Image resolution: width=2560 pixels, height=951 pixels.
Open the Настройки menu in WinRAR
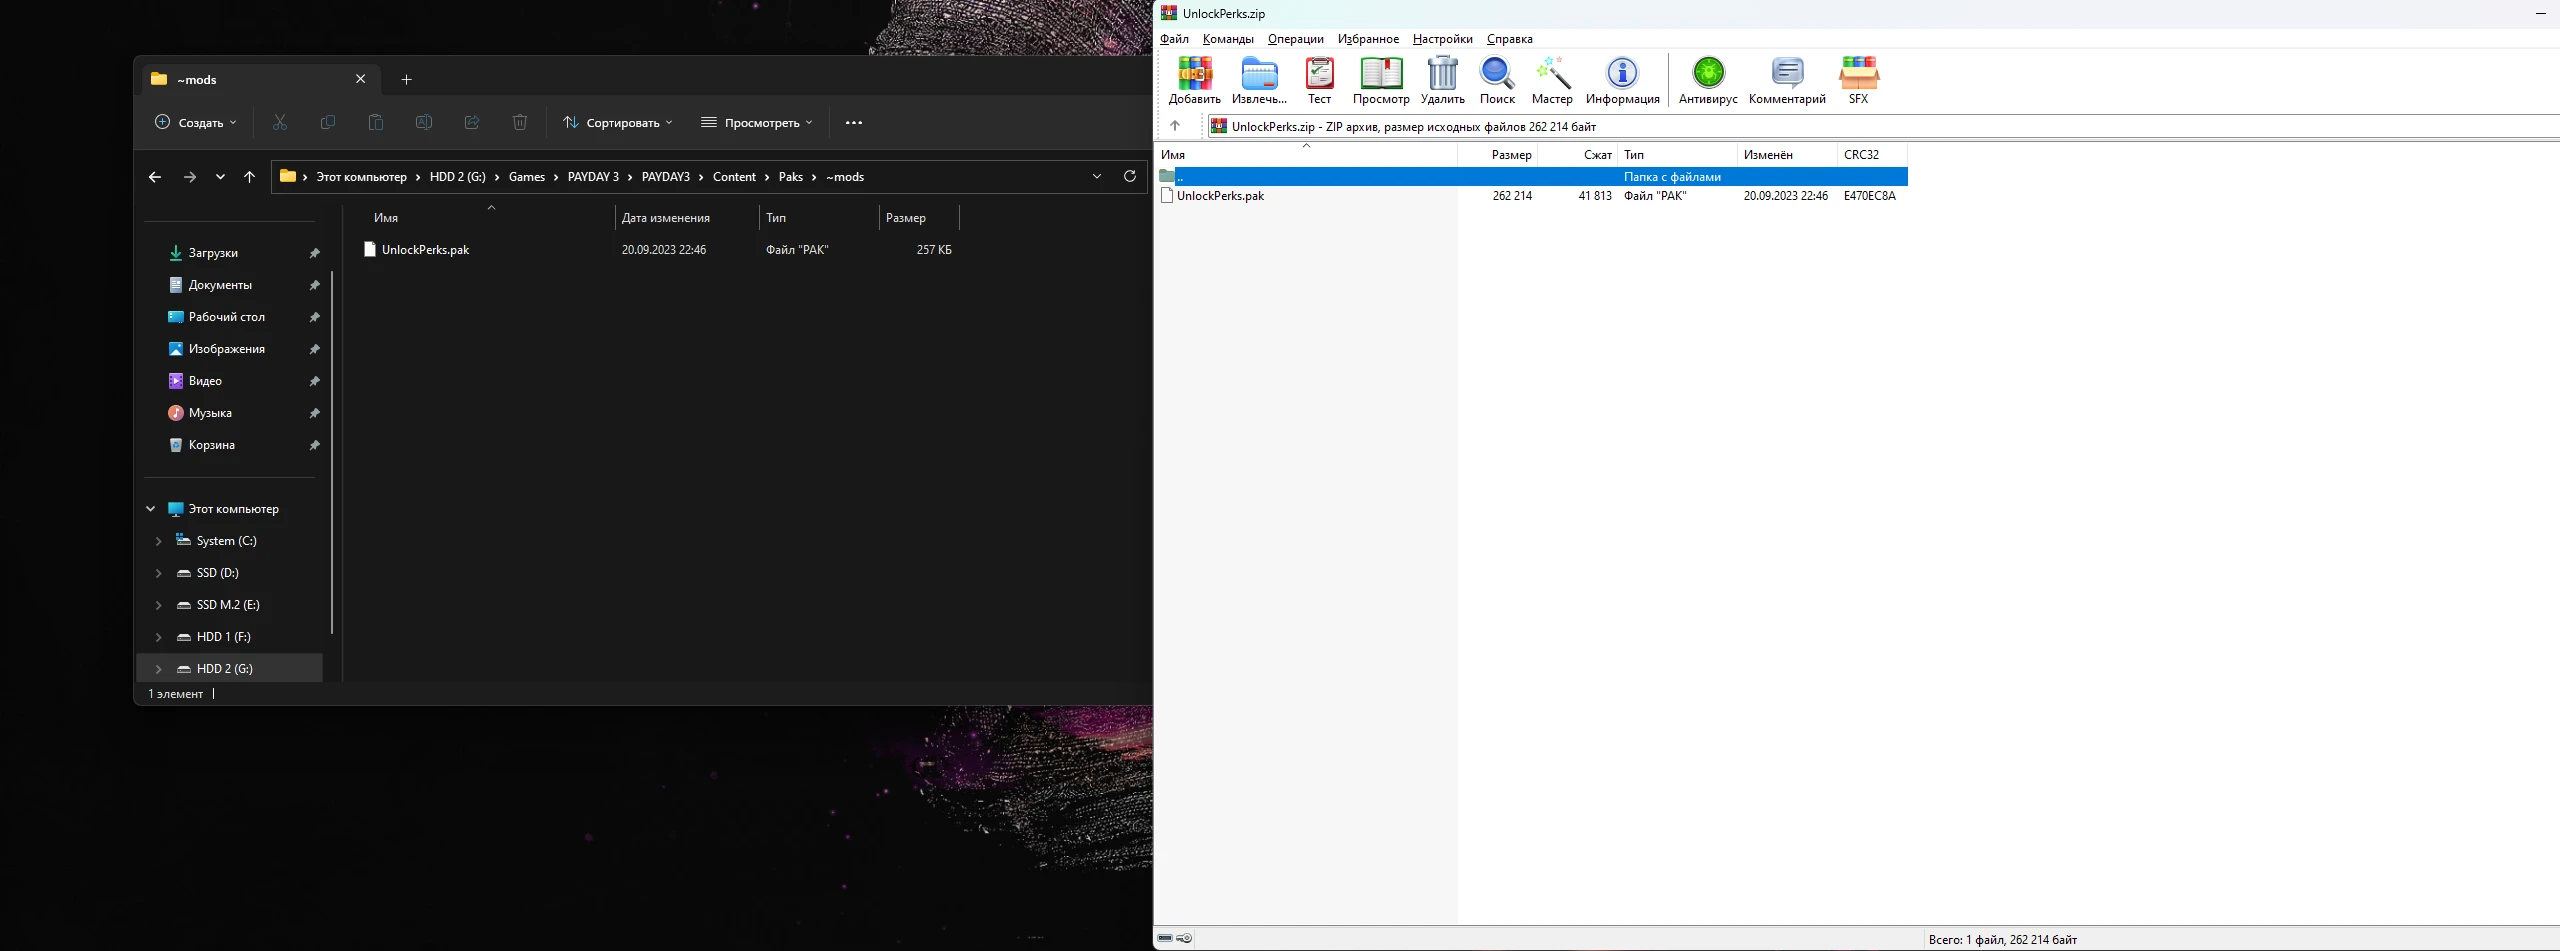tap(1442, 39)
